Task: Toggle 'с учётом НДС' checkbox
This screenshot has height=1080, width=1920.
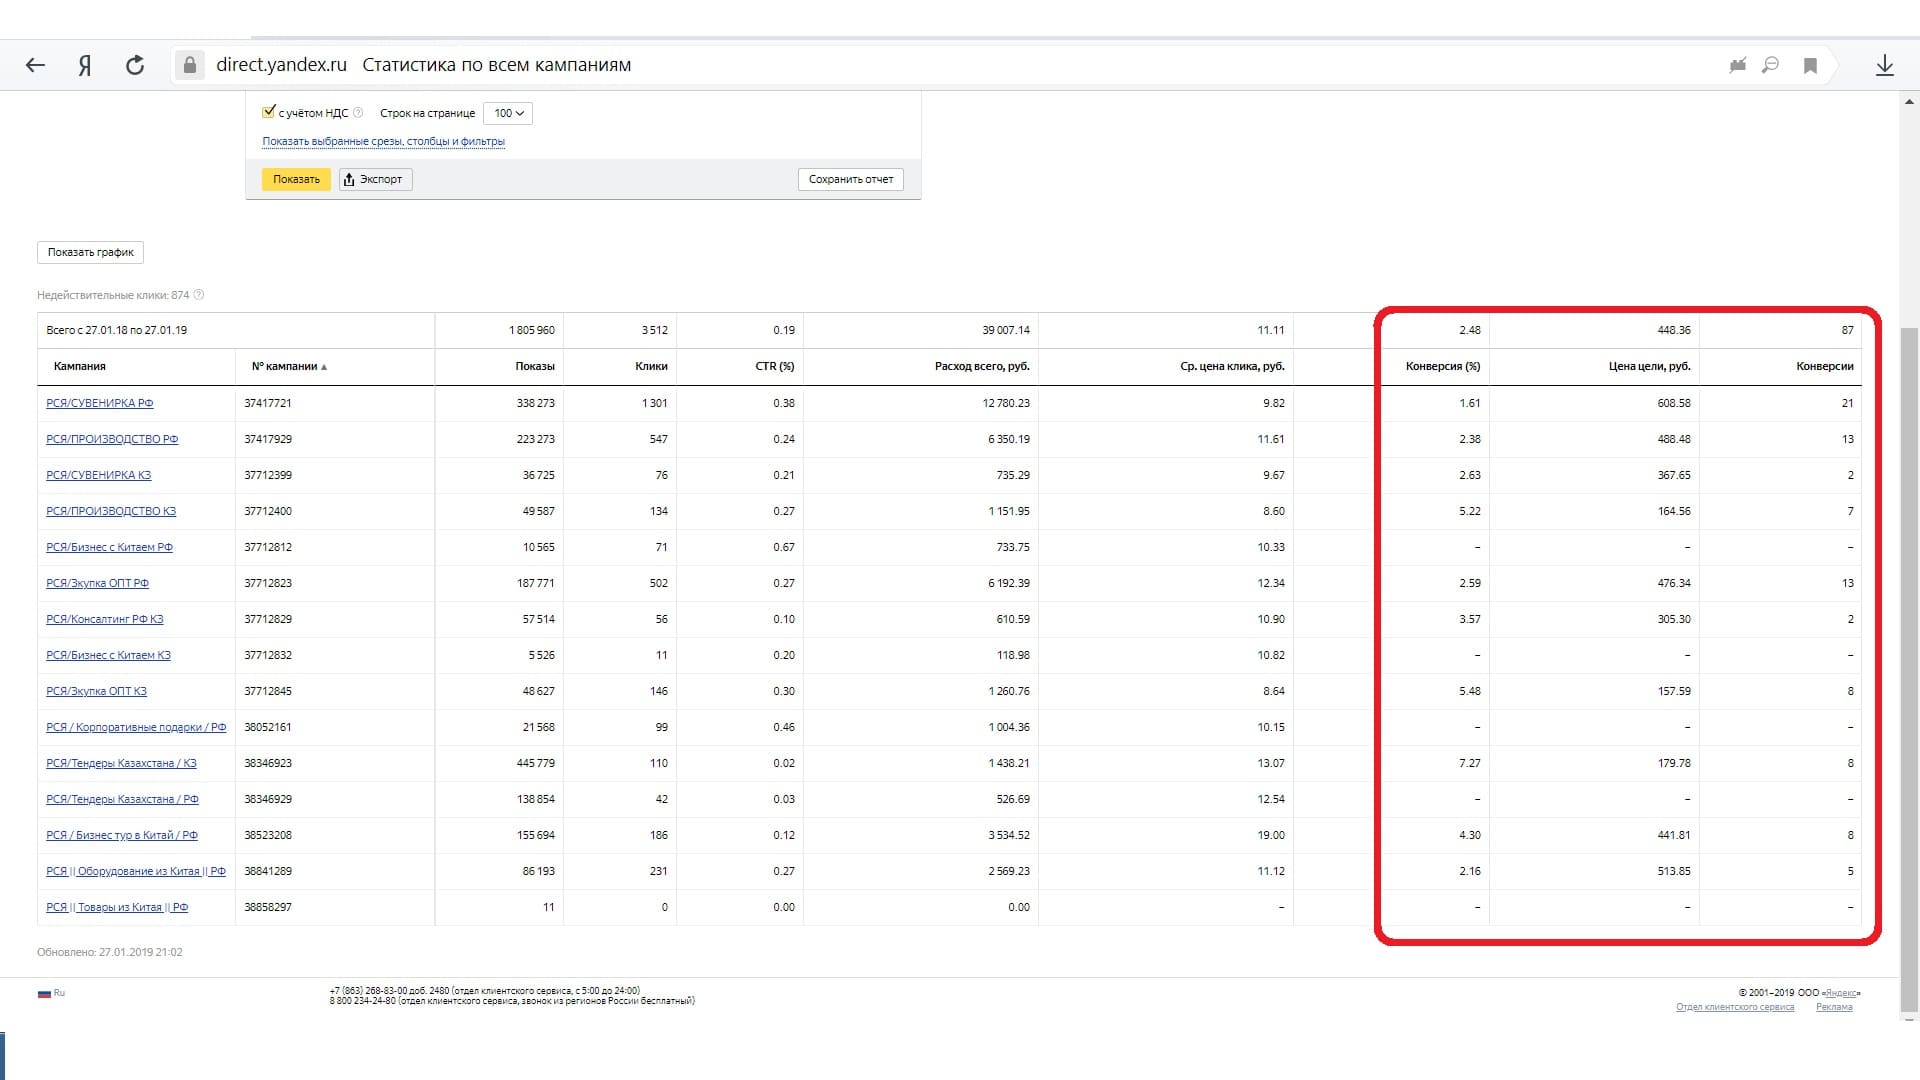Action: (x=268, y=112)
